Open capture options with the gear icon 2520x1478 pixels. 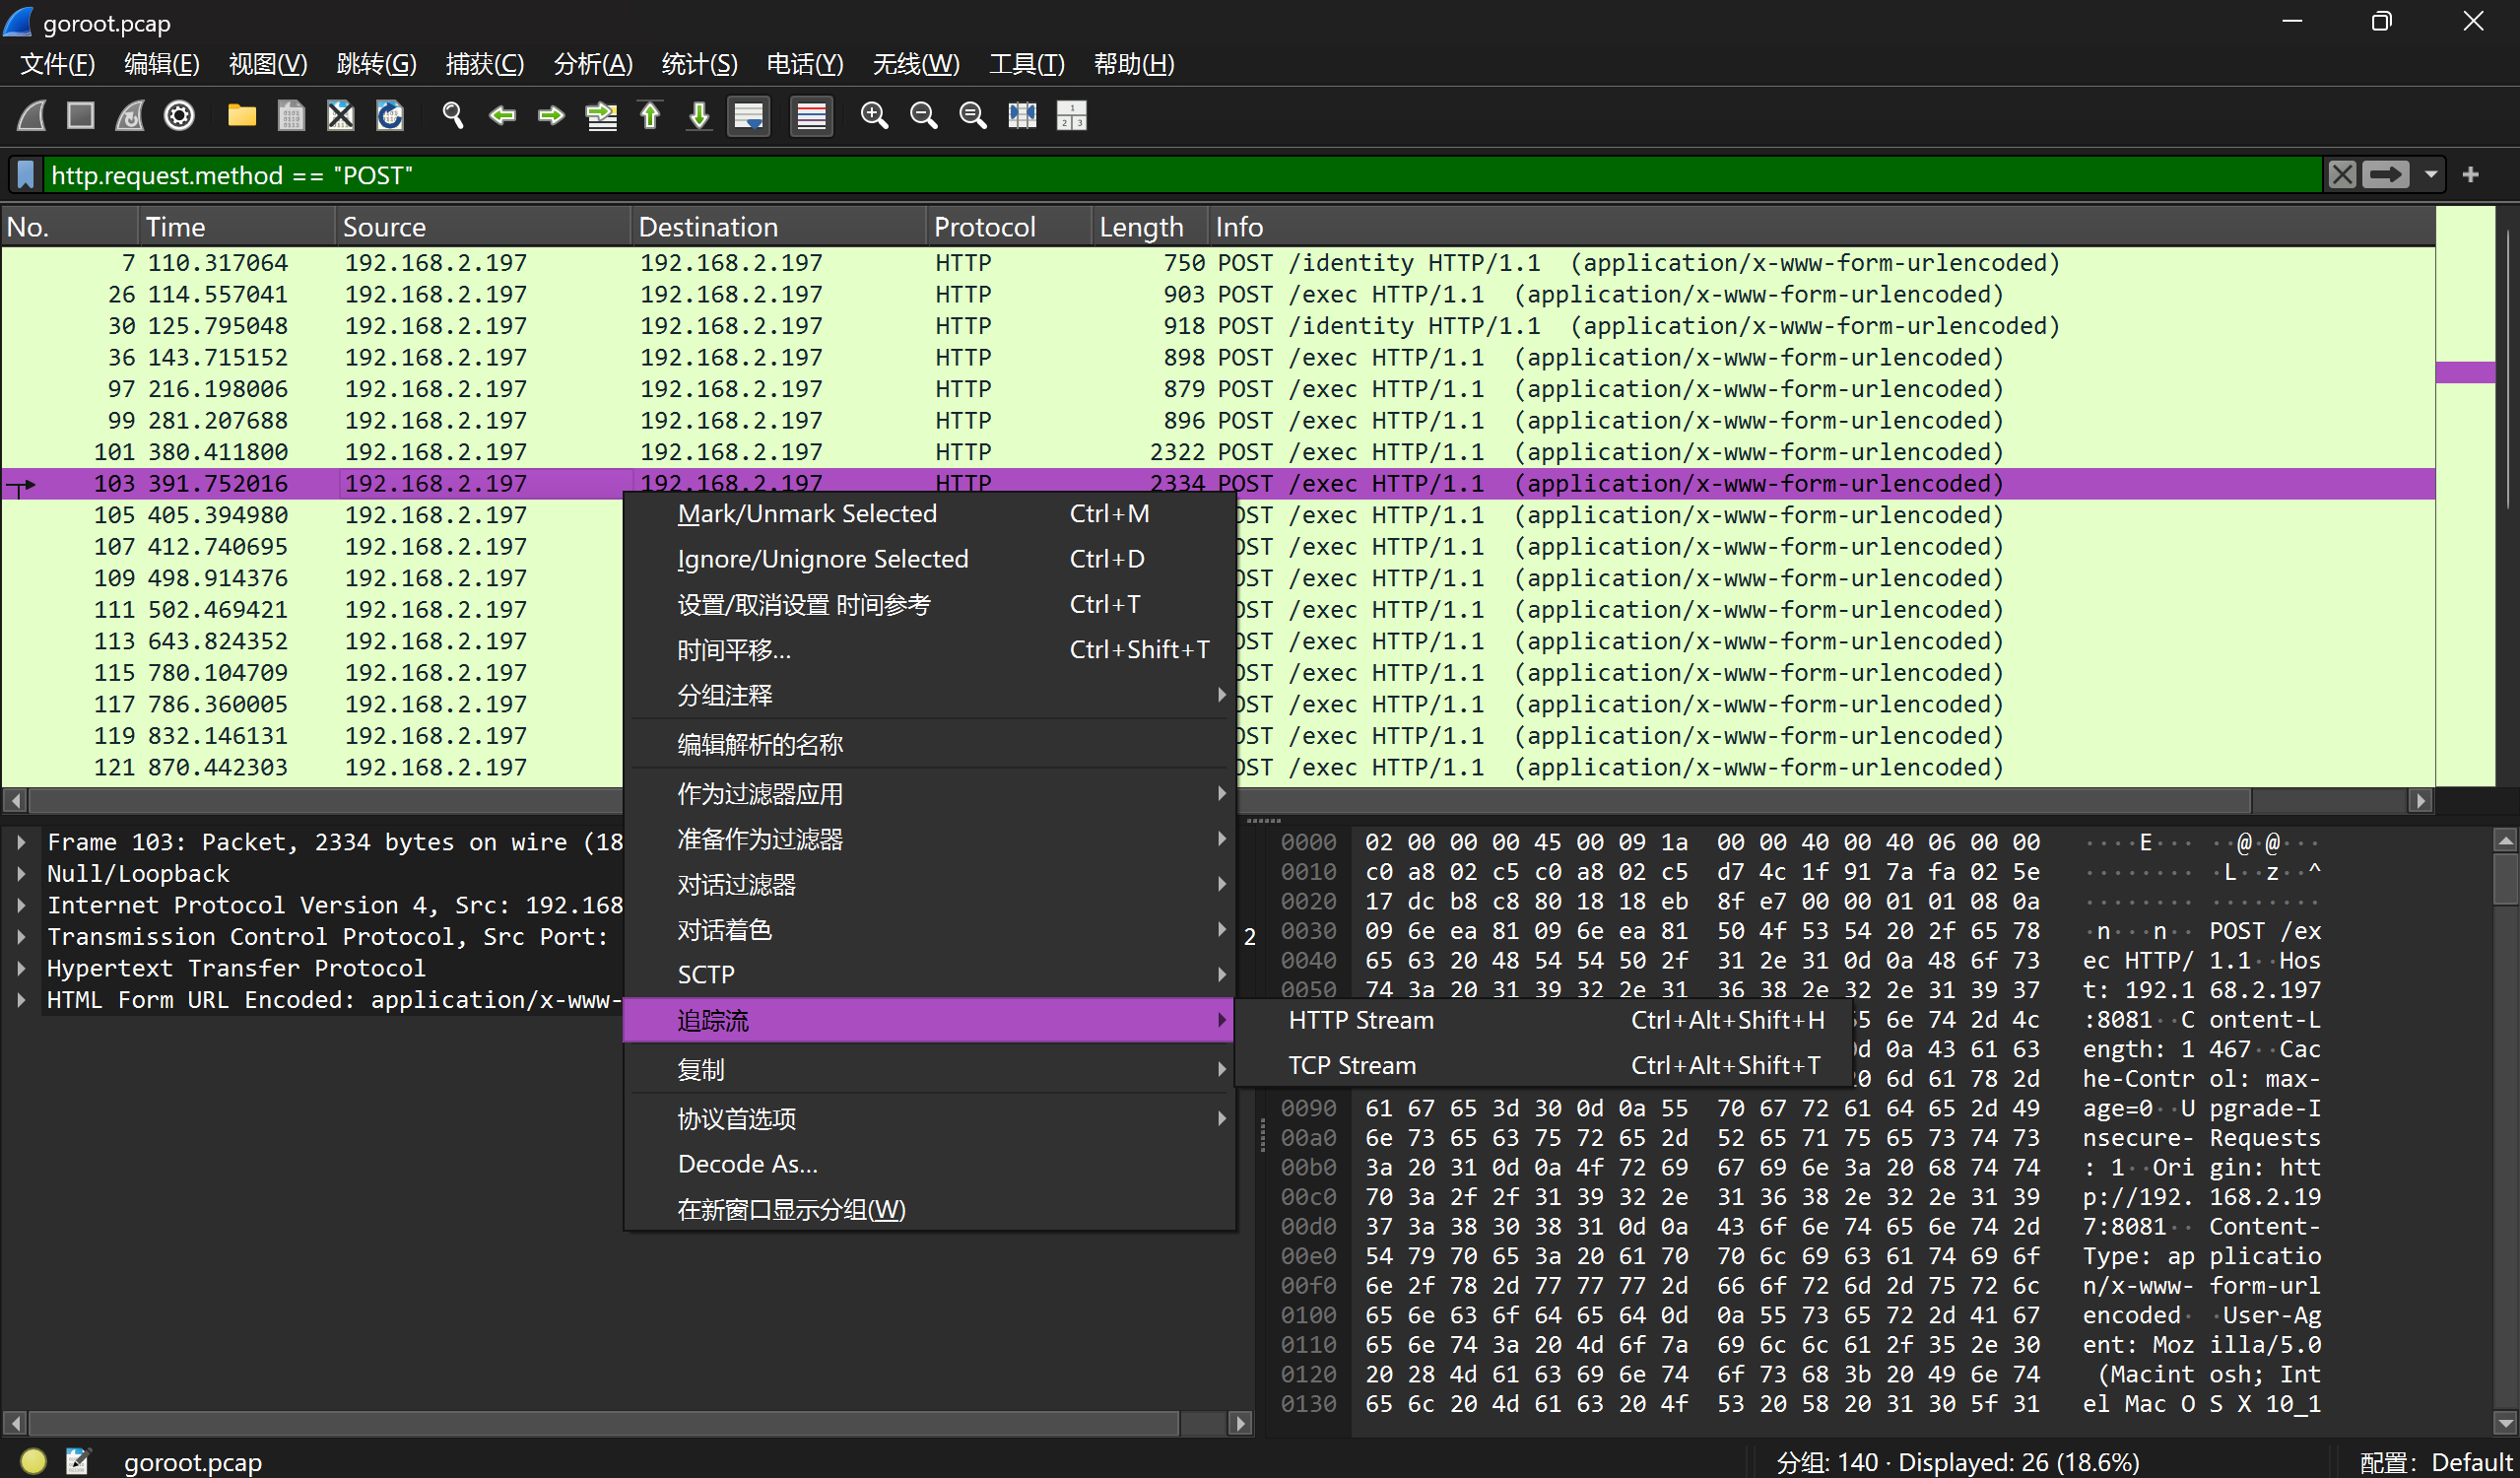coord(180,116)
